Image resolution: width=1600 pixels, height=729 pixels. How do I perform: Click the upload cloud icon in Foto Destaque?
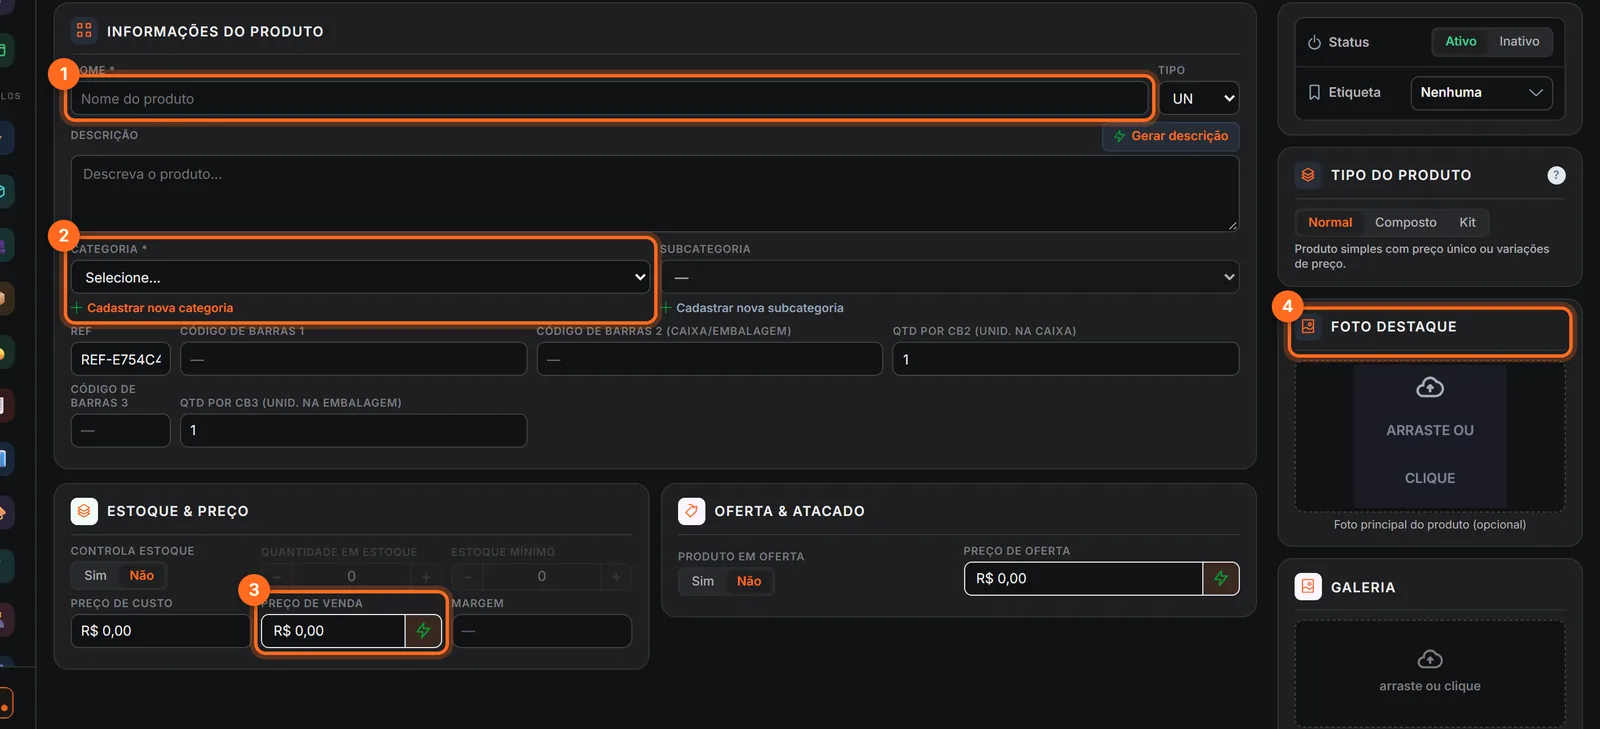tap(1430, 387)
